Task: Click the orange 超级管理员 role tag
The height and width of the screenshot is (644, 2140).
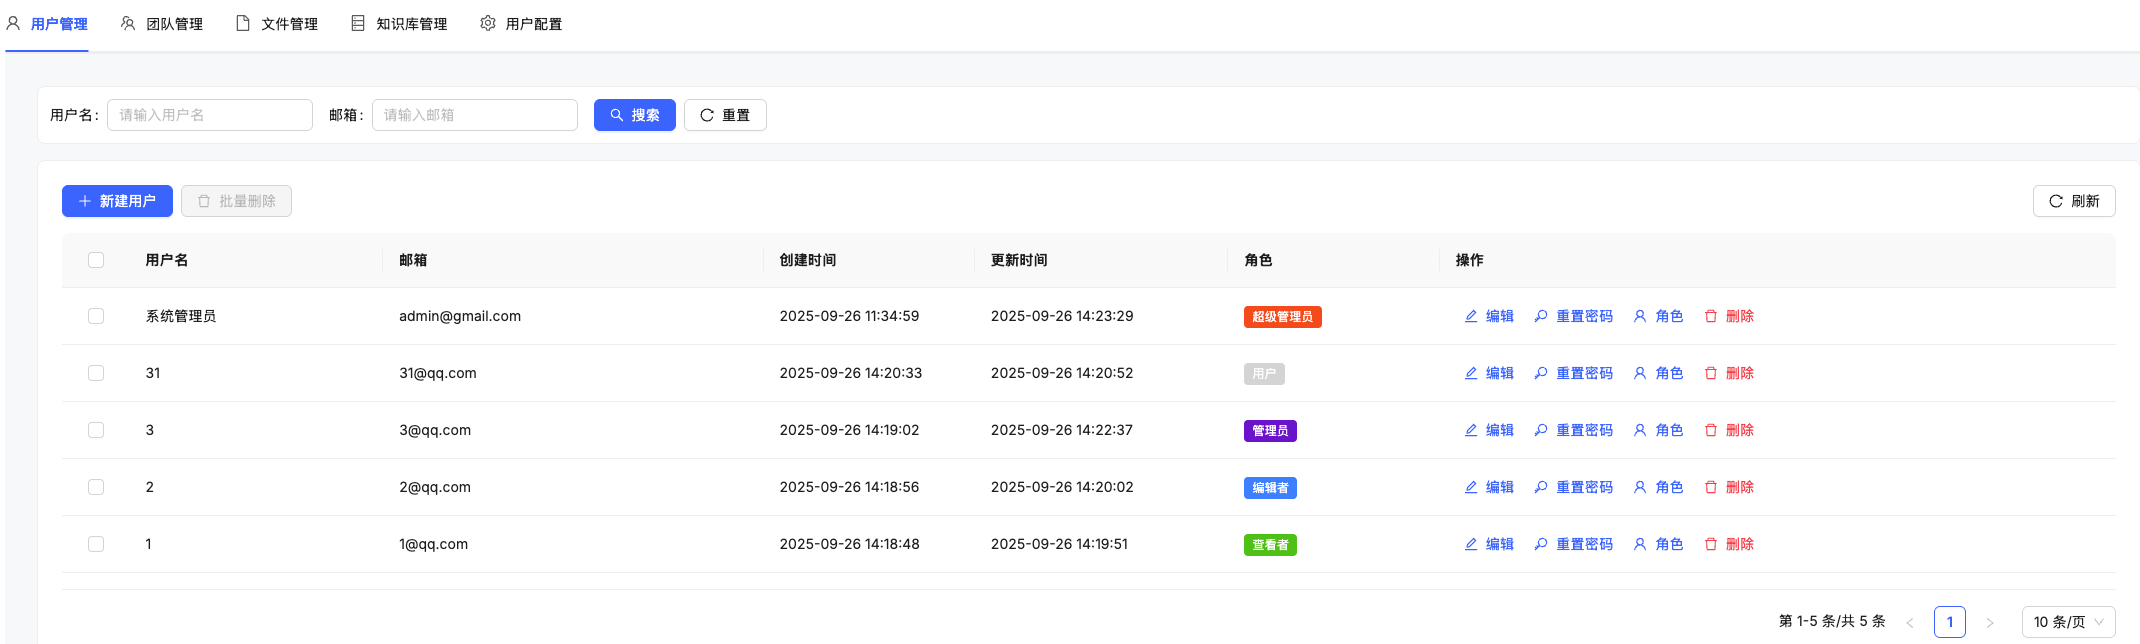Action: click(1282, 317)
